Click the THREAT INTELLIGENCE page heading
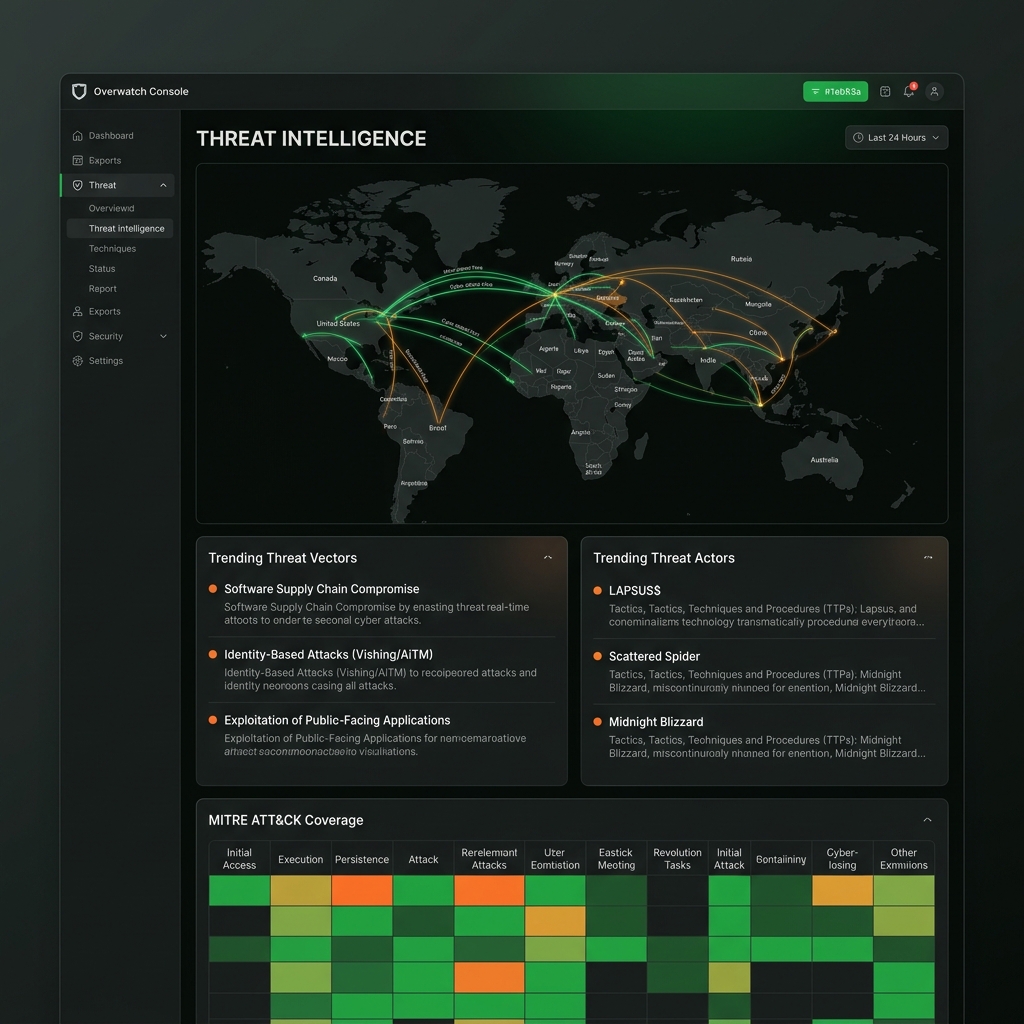 311,138
